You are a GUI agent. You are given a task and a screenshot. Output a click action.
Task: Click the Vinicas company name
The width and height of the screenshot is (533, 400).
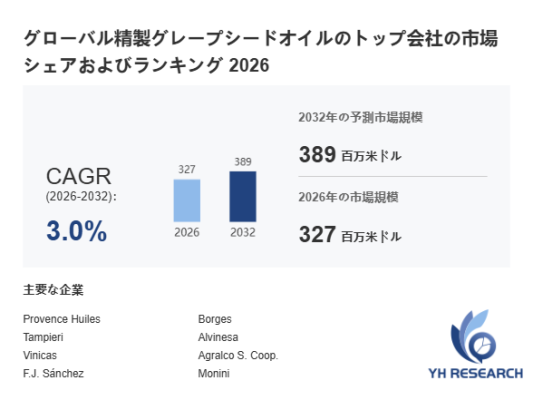point(40,355)
